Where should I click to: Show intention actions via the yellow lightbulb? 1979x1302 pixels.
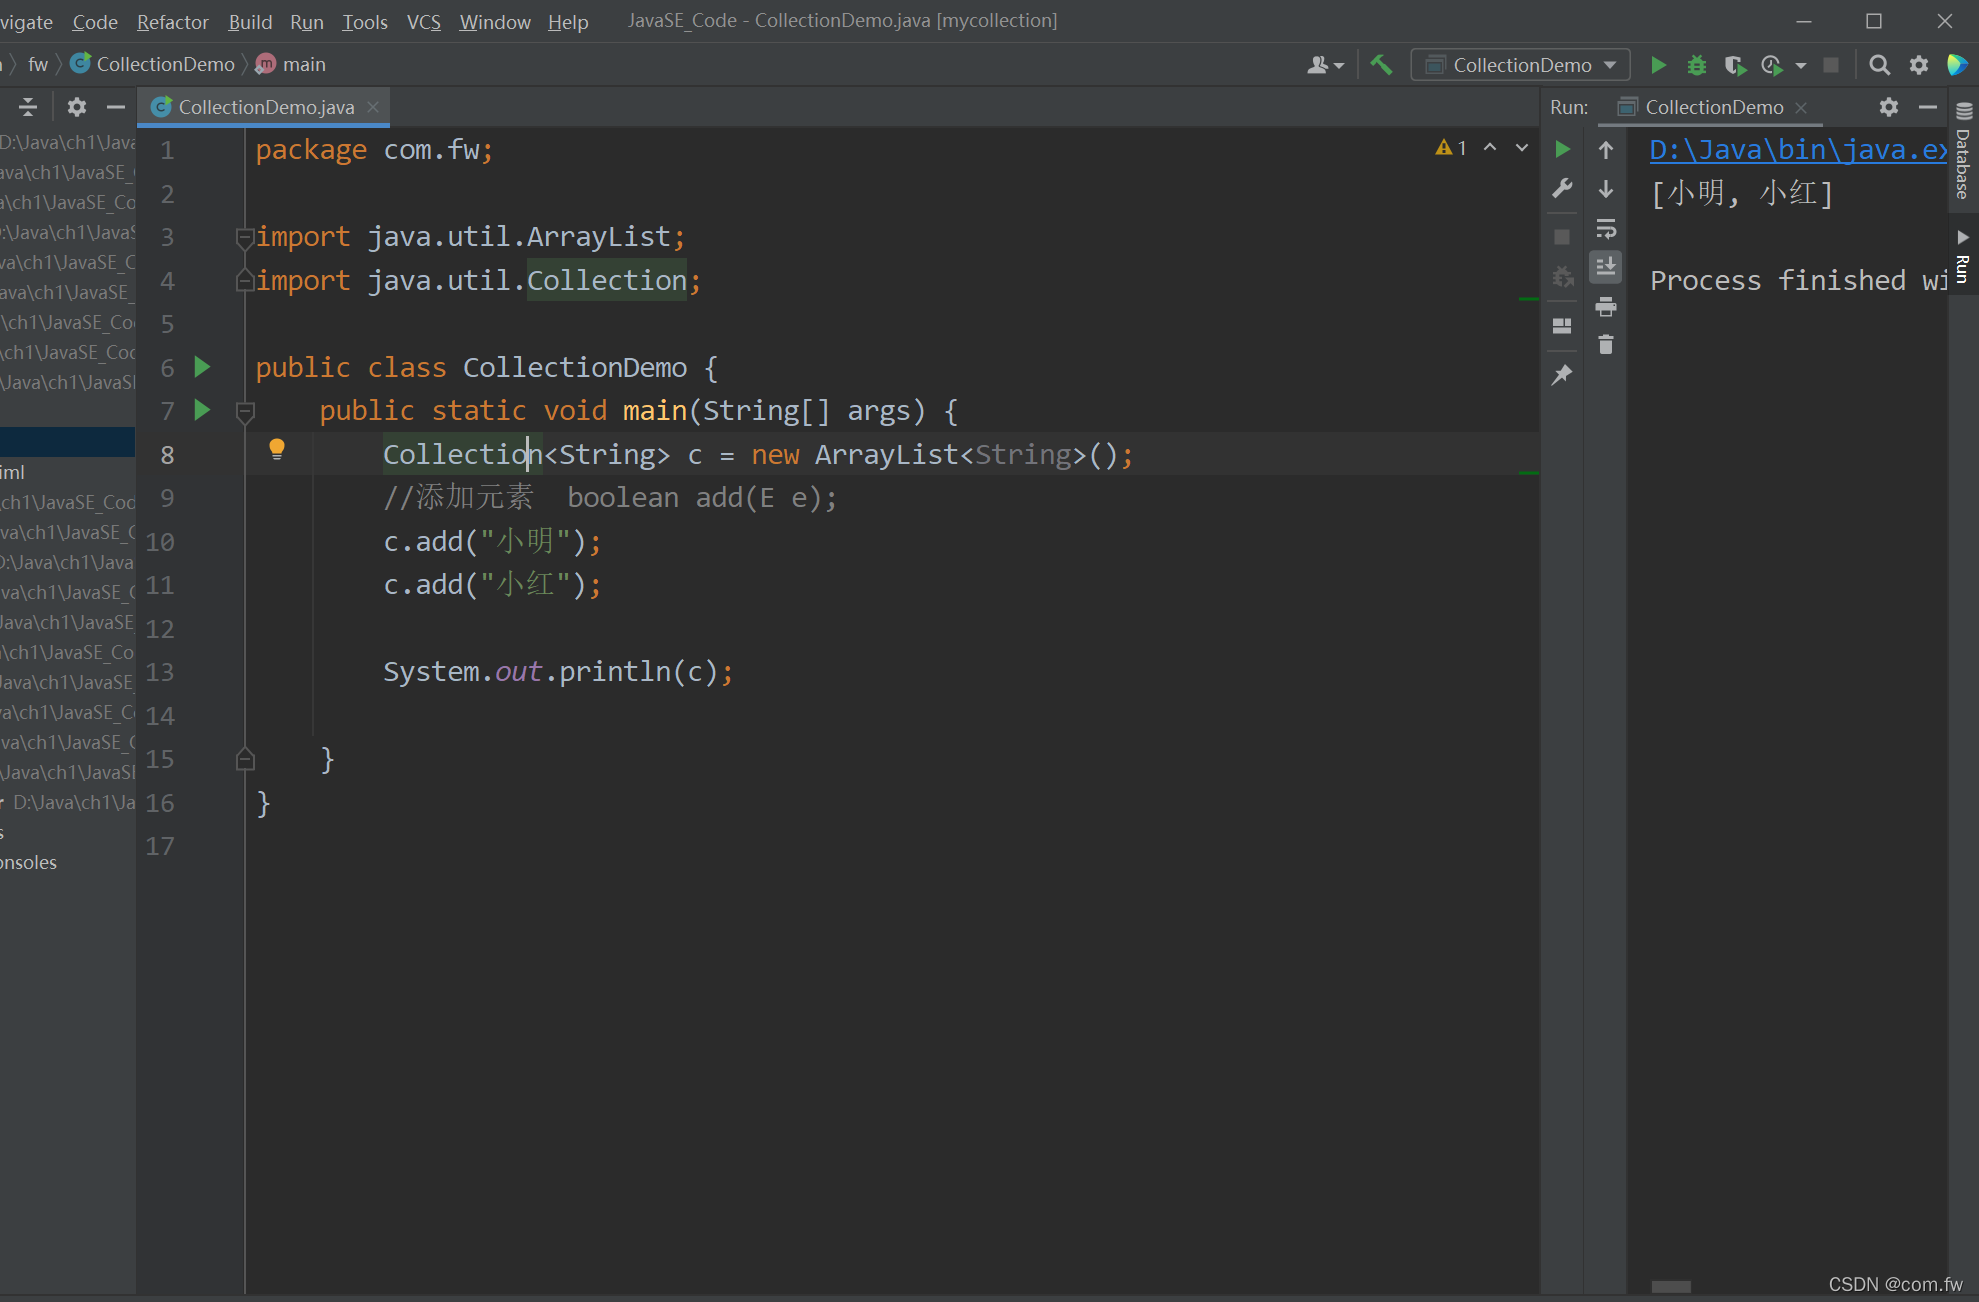click(277, 449)
